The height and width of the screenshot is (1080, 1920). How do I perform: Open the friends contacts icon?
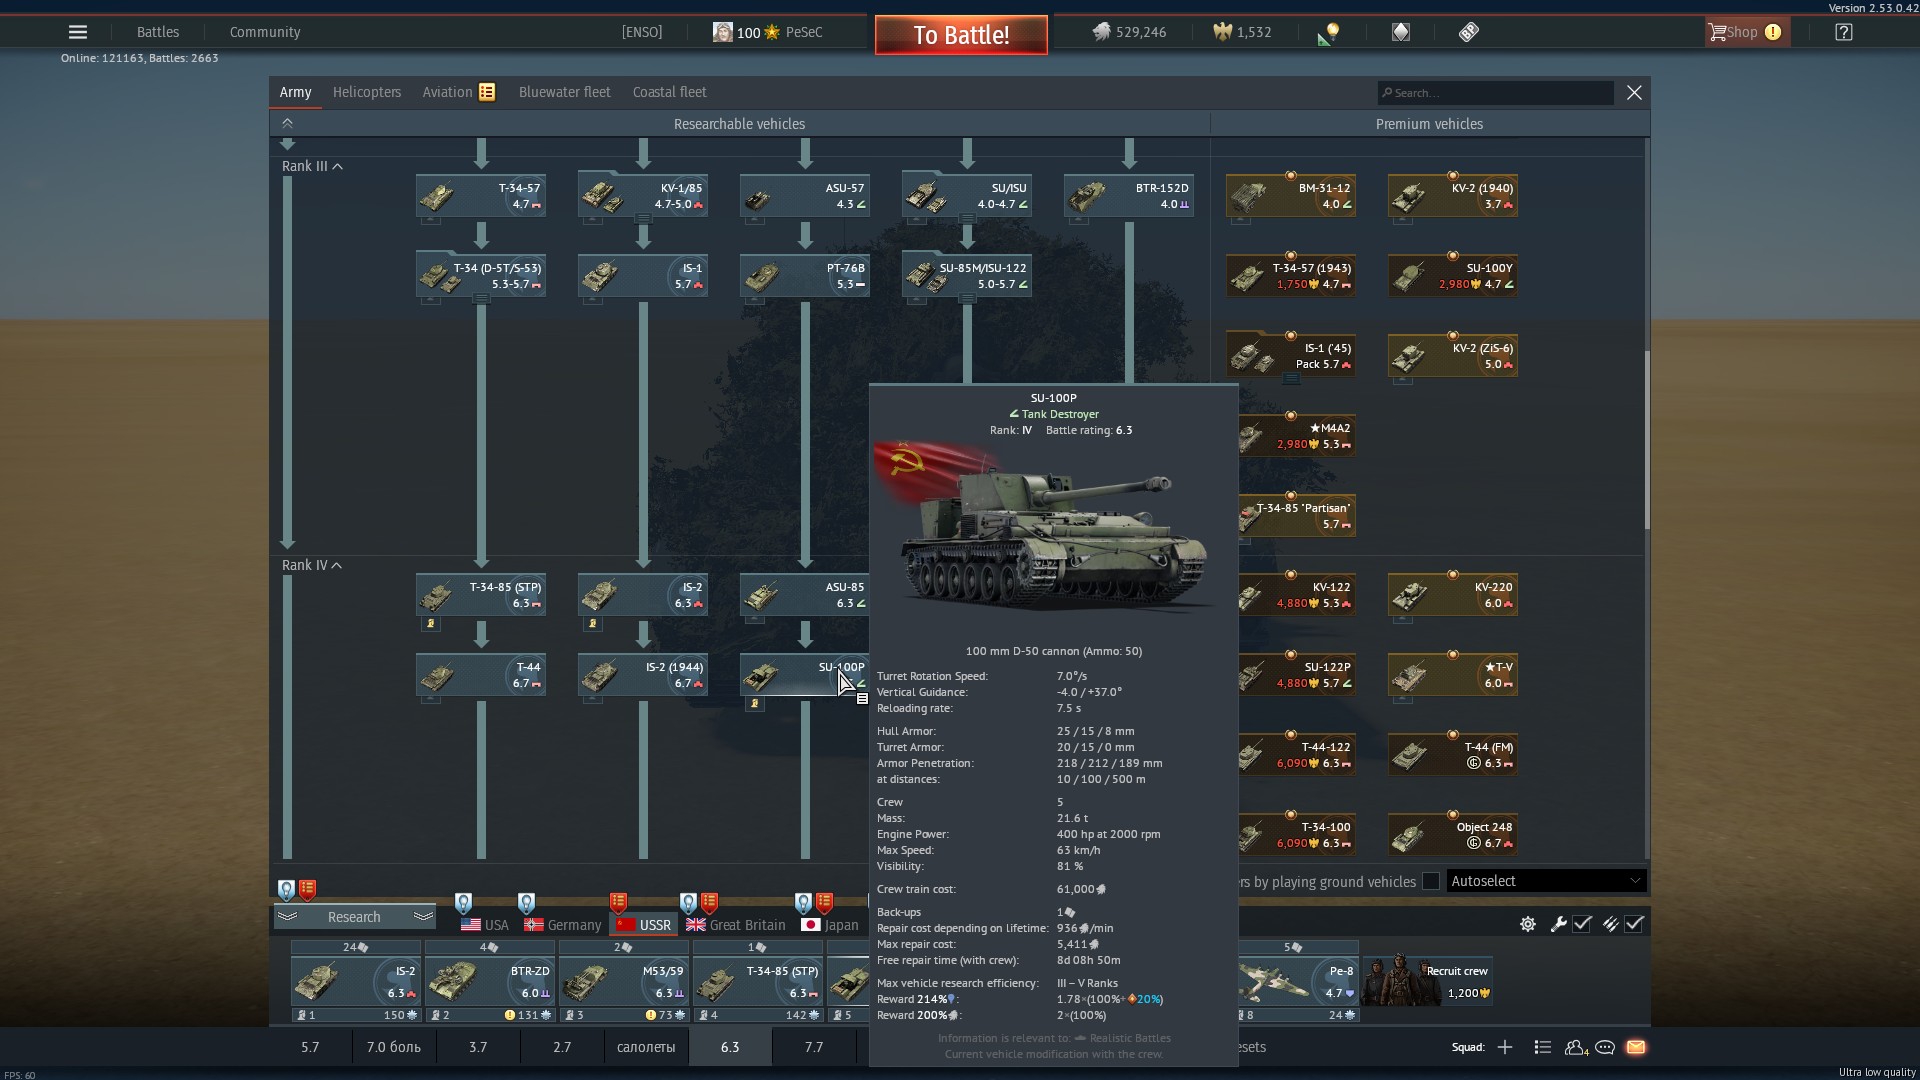pos(1575,1047)
